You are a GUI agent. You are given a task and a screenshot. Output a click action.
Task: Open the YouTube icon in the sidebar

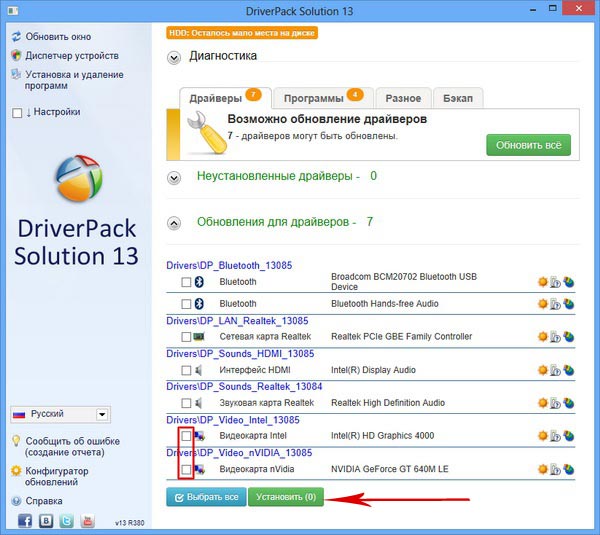[x=88, y=521]
